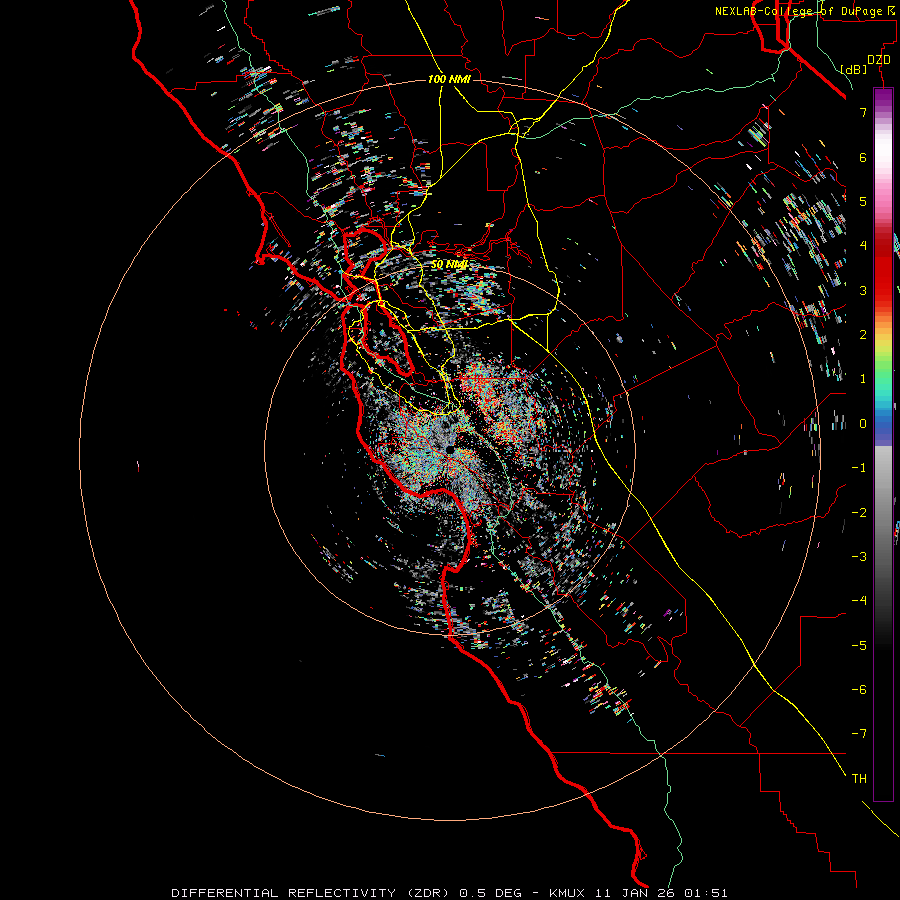This screenshot has width=900, height=900.
Task: Select the -4 dB scale label
Action: 859,601
